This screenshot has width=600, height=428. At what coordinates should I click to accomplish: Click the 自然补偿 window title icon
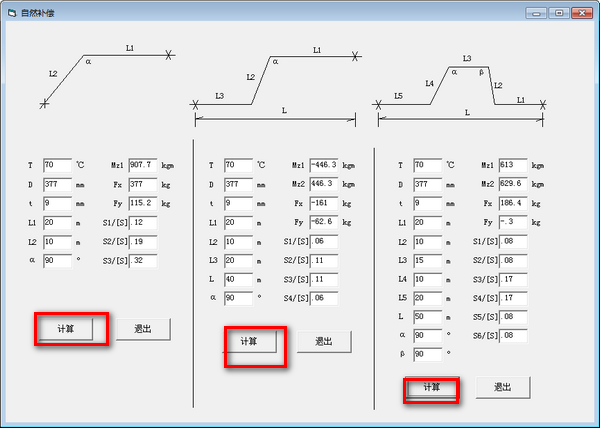coord(12,13)
